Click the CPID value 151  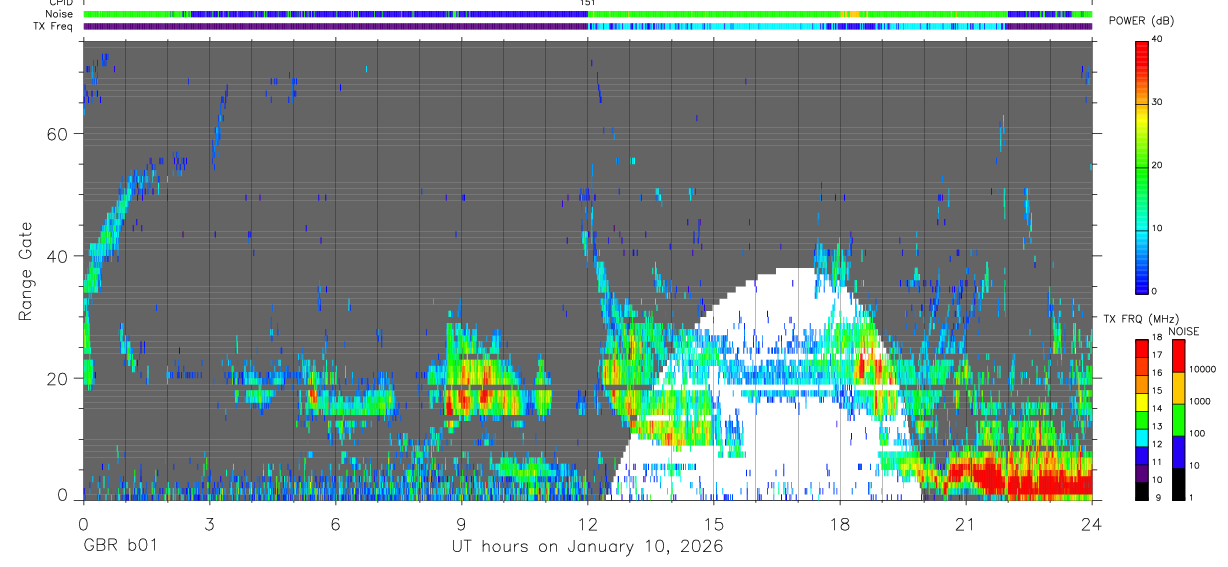pyautogui.click(x=588, y=4)
